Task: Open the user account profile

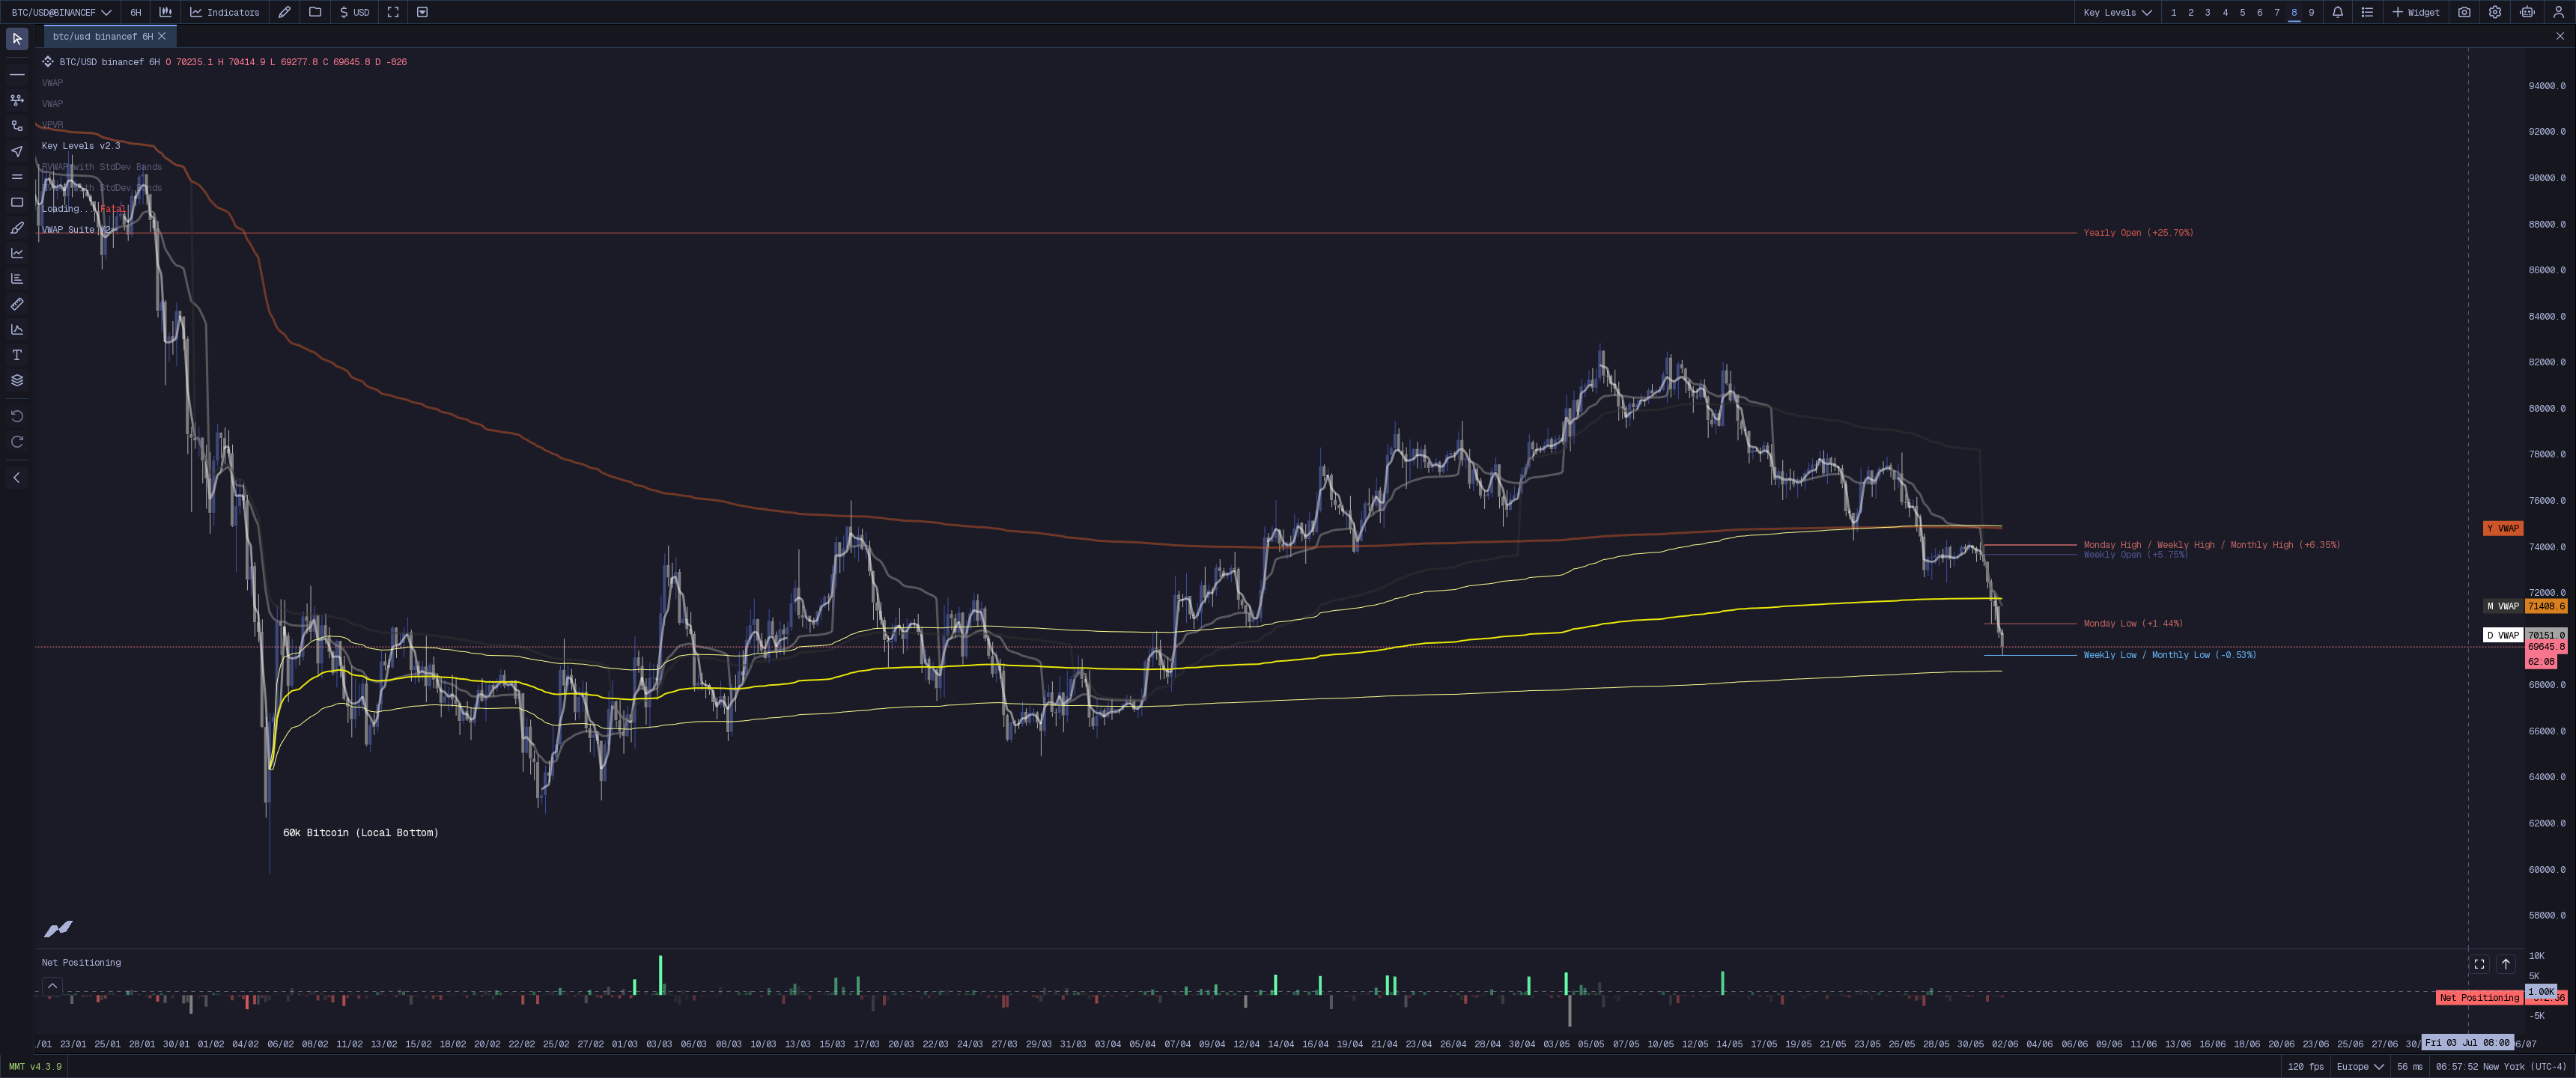Action: [x=2559, y=12]
